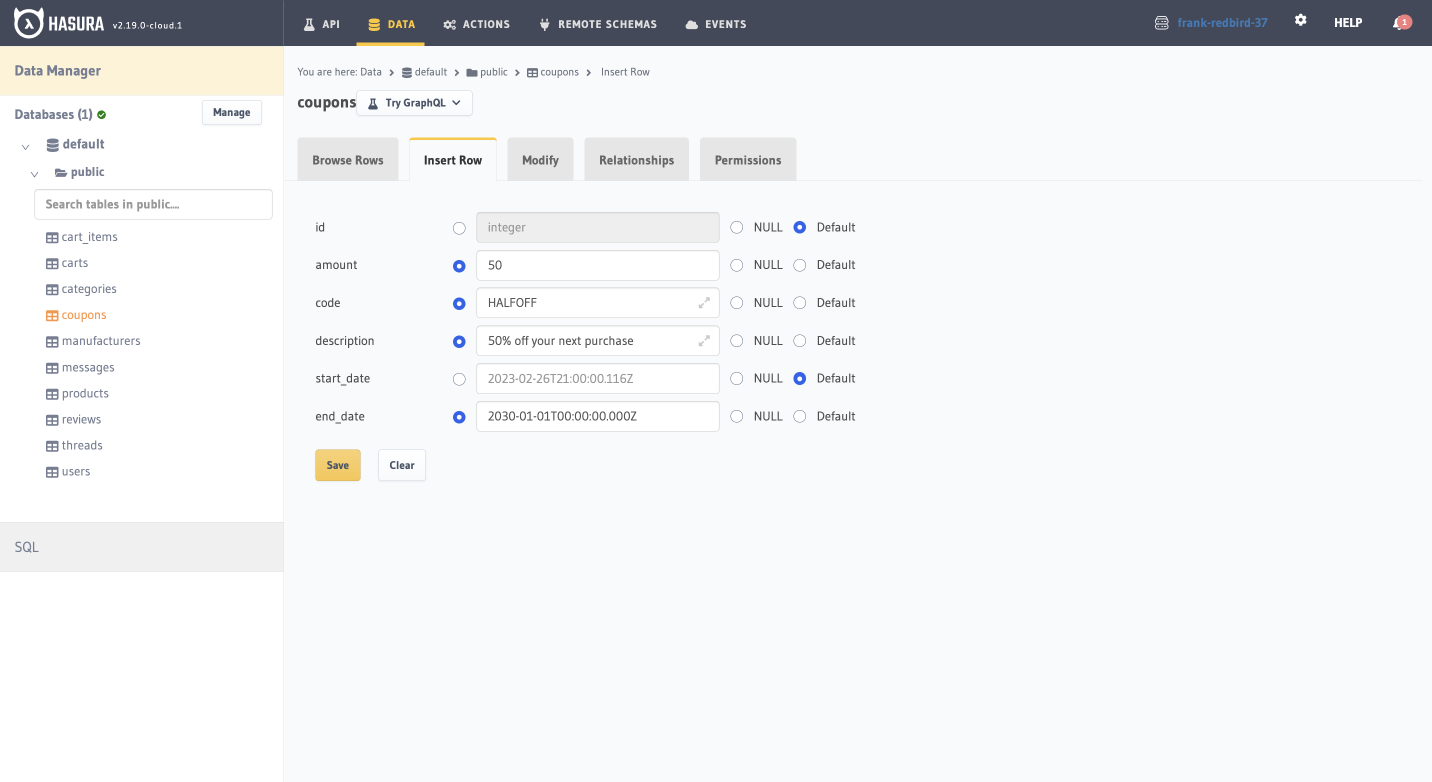Enable NULL for the amount column
This screenshot has width=1432, height=782.
tap(736, 265)
